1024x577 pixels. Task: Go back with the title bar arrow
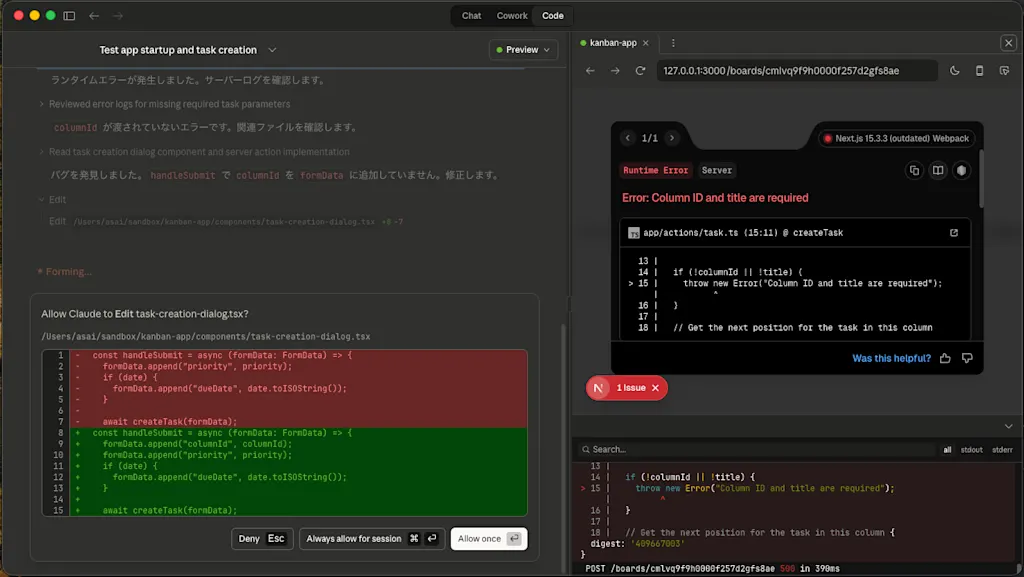[94, 16]
